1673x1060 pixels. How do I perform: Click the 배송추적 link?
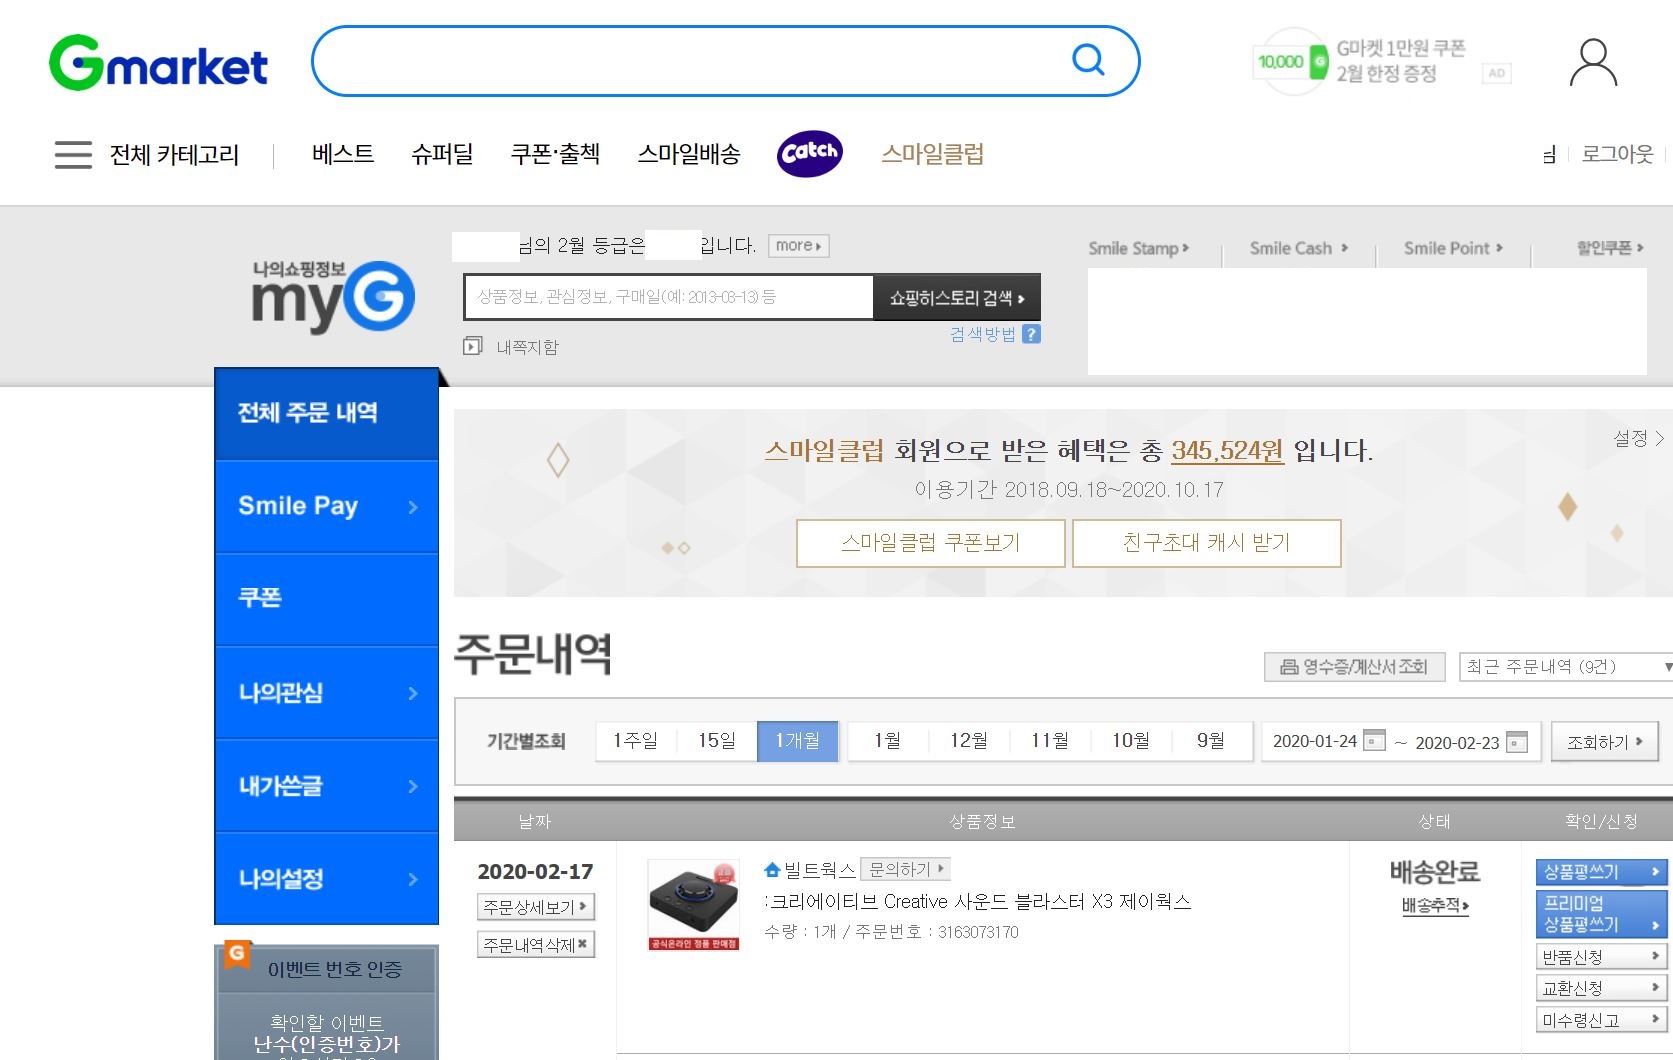point(1434,906)
